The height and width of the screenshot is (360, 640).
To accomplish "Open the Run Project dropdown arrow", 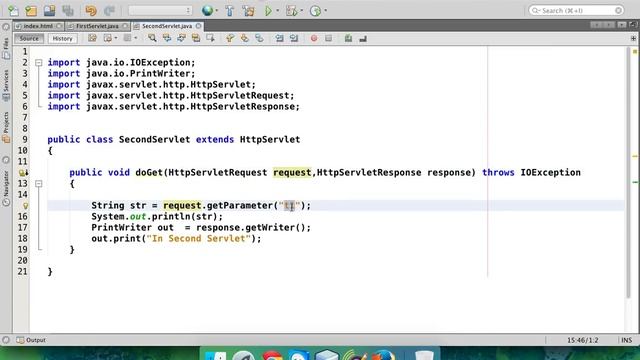I will coord(278,11).
